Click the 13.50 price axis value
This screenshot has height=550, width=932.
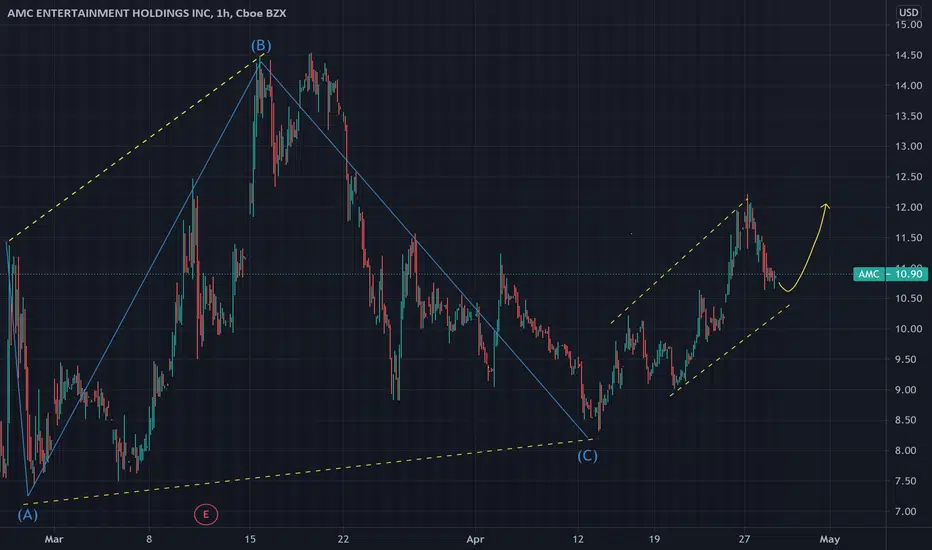909,116
